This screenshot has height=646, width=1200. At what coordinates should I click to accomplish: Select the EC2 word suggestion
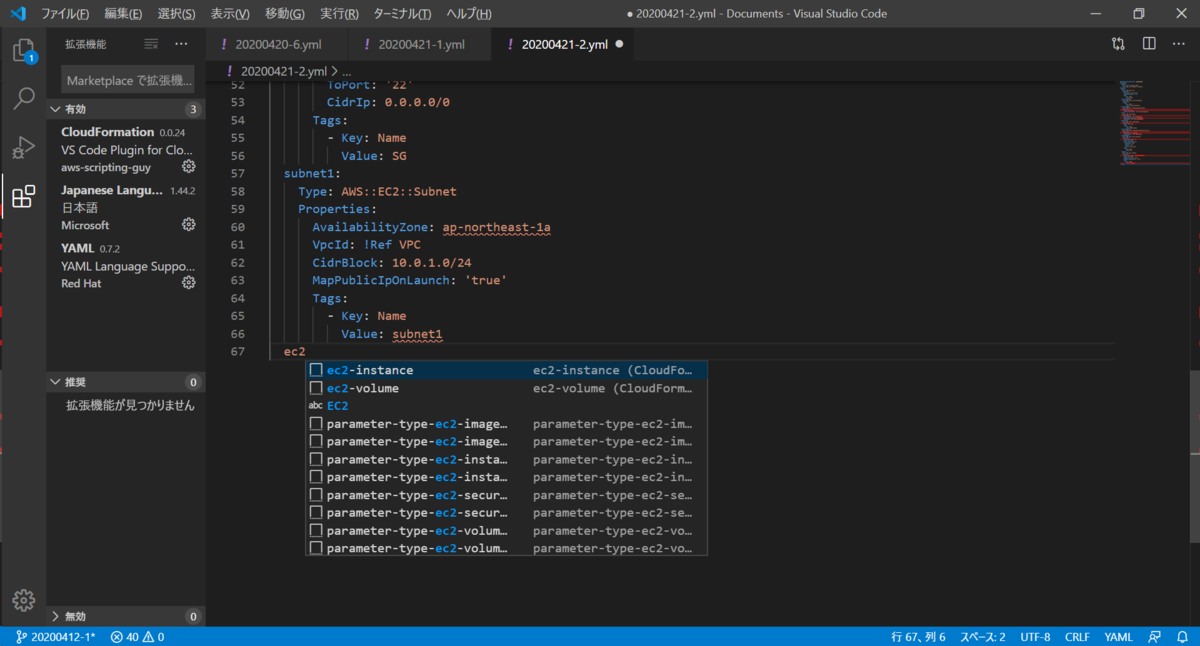(506, 406)
